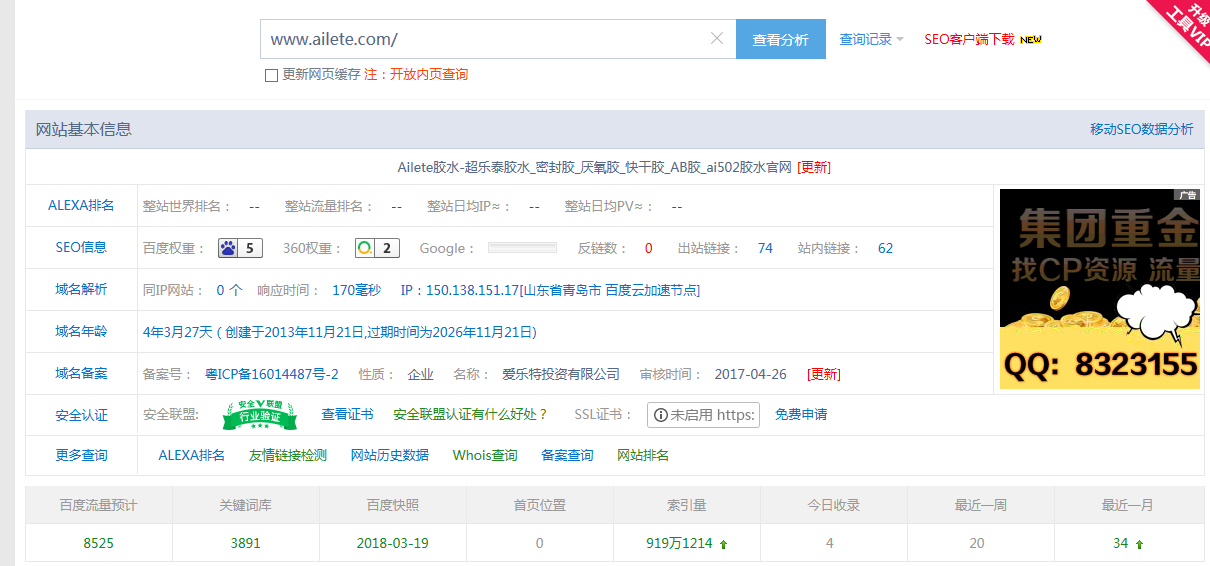Click the Baidu weight paw badge

pos(240,248)
